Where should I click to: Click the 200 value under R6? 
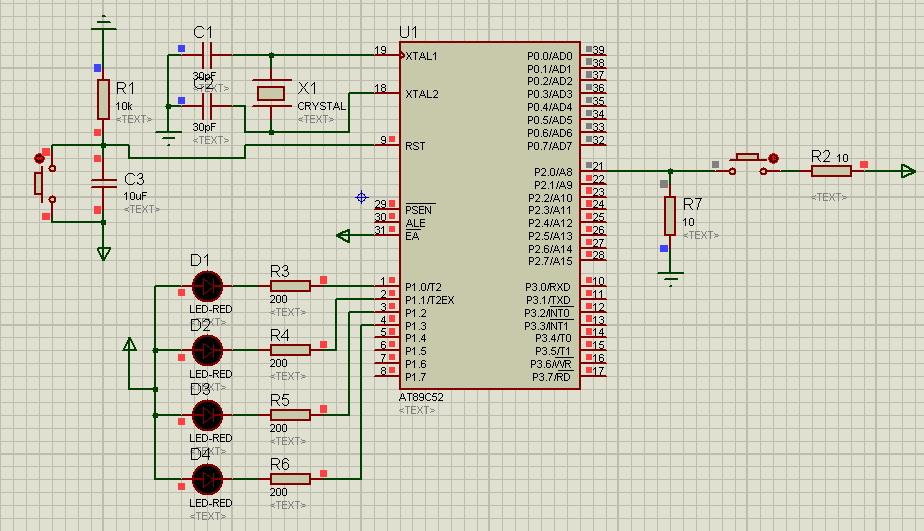pyautogui.click(x=279, y=492)
